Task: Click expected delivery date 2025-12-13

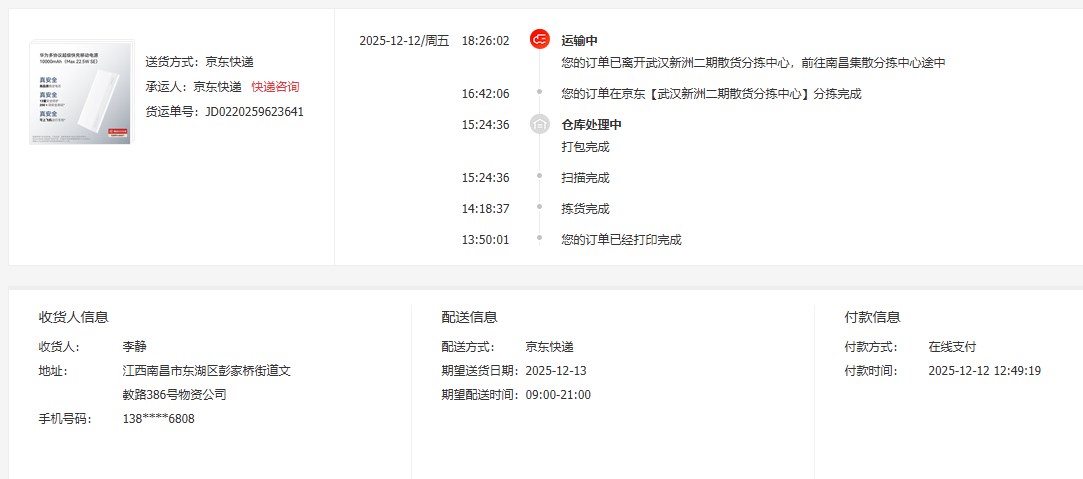Action: (556, 371)
